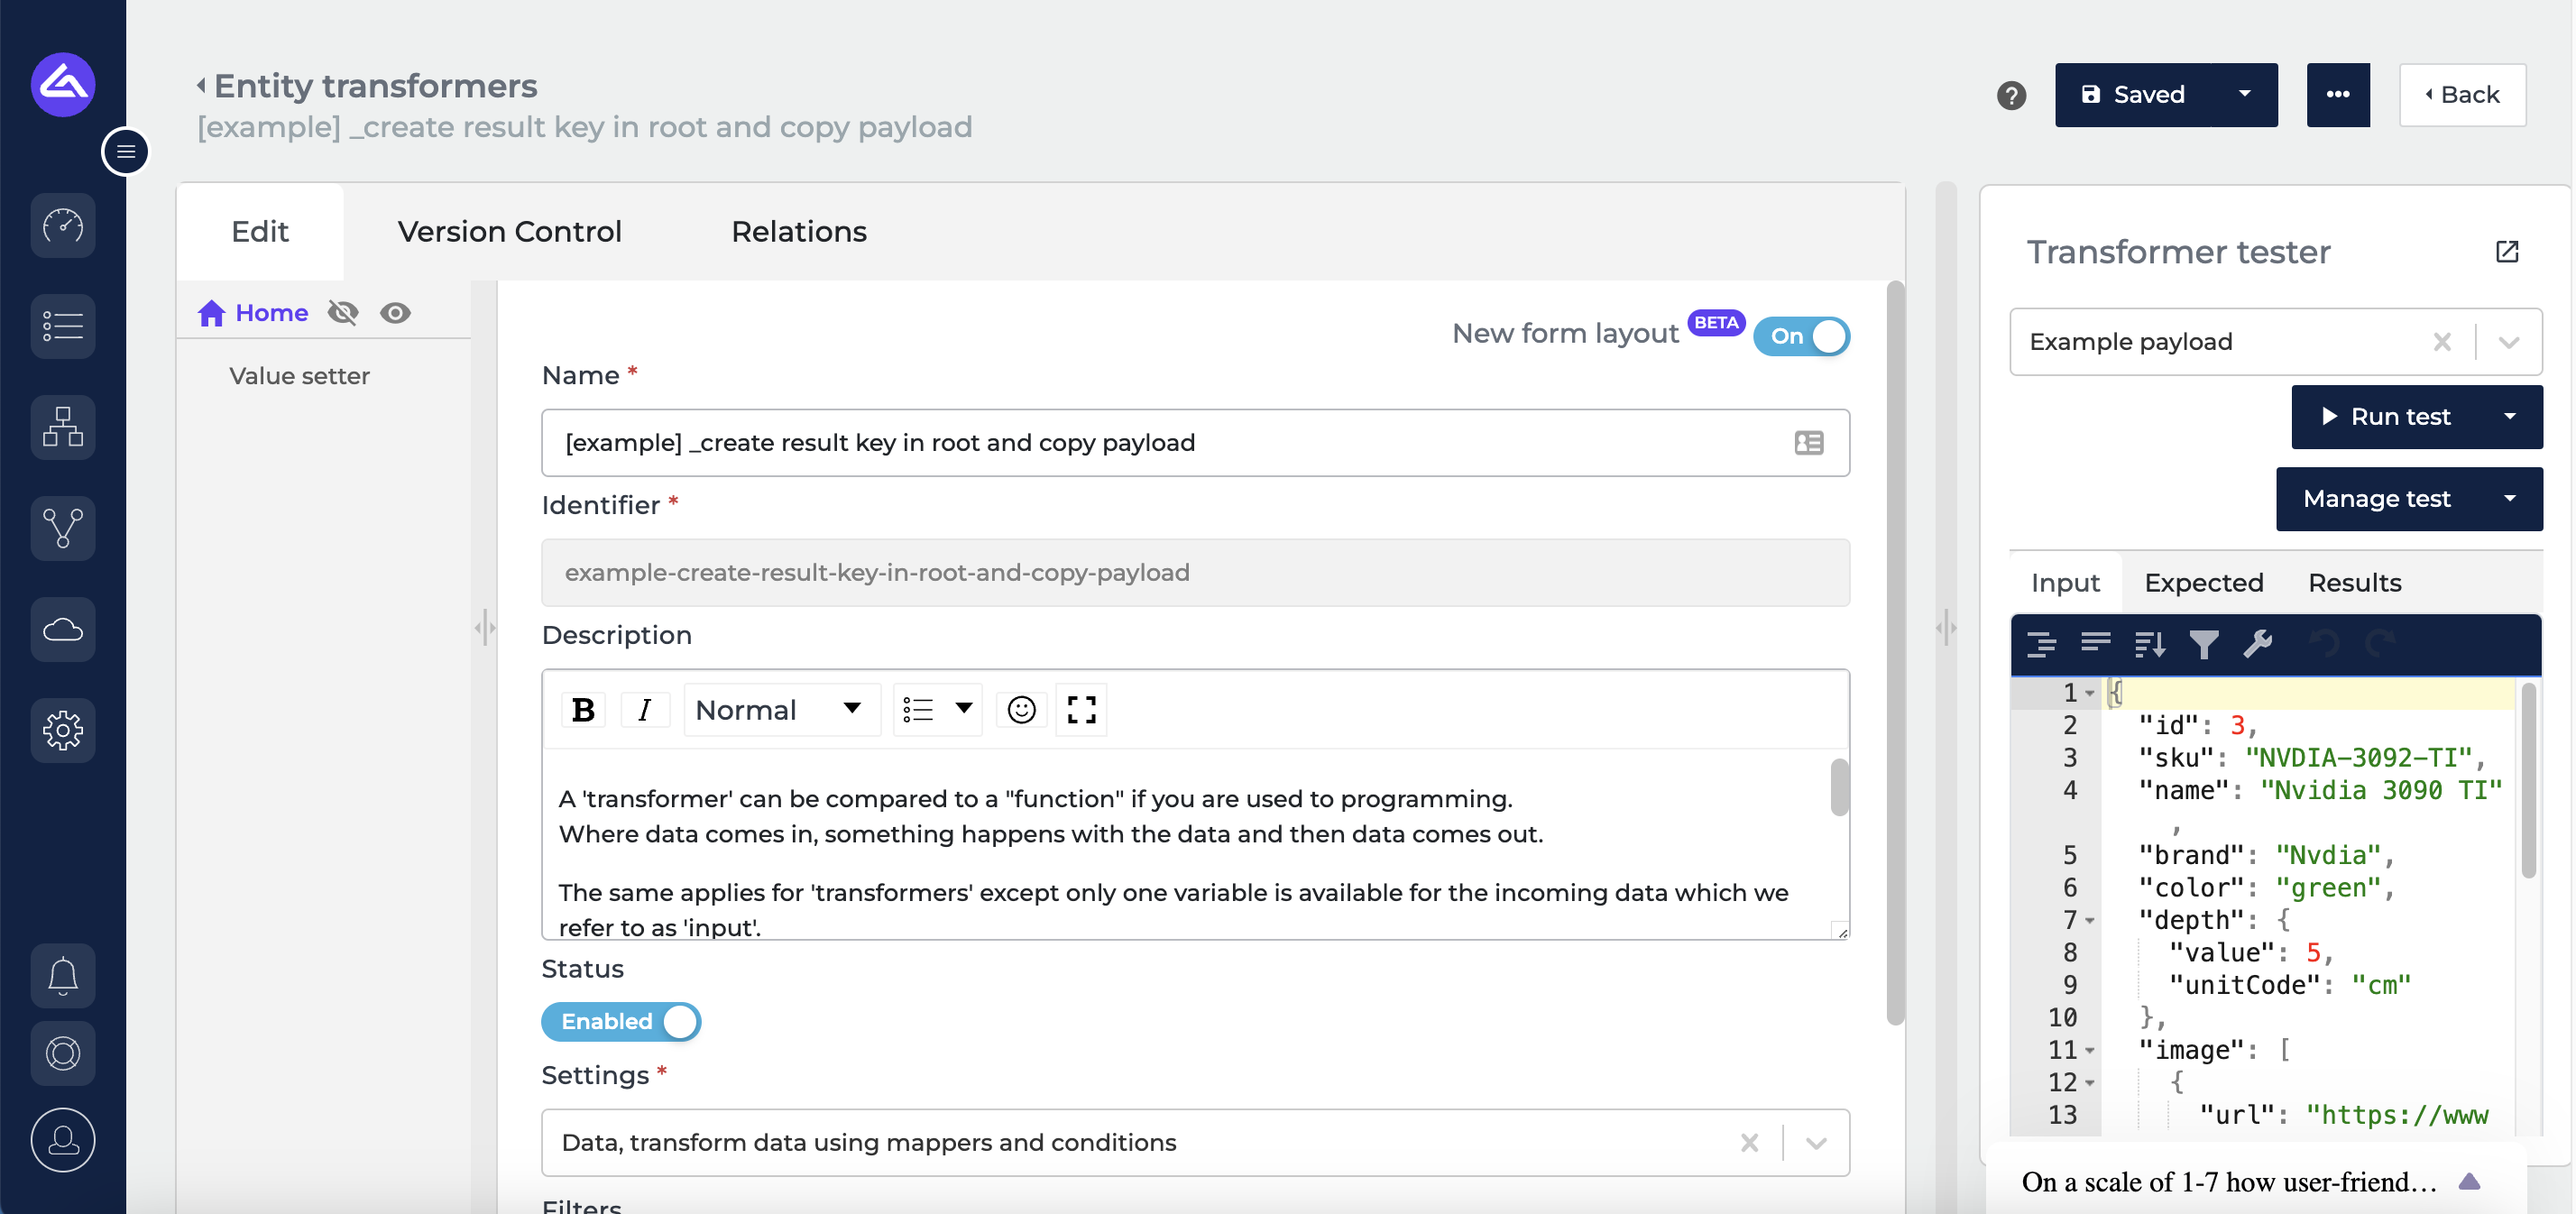2576x1214 pixels.
Task: Select the Input tab in Transformer tester
Action: point(2065,583)
